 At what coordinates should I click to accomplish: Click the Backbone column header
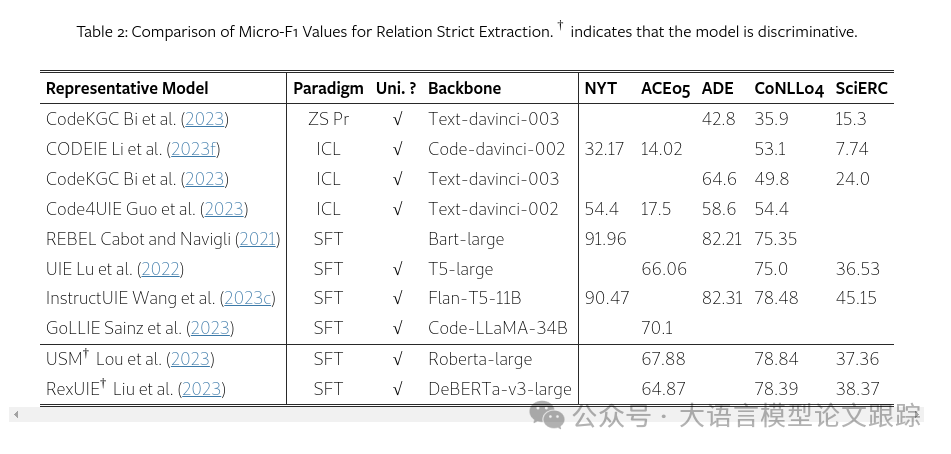(x=464, y=88)
